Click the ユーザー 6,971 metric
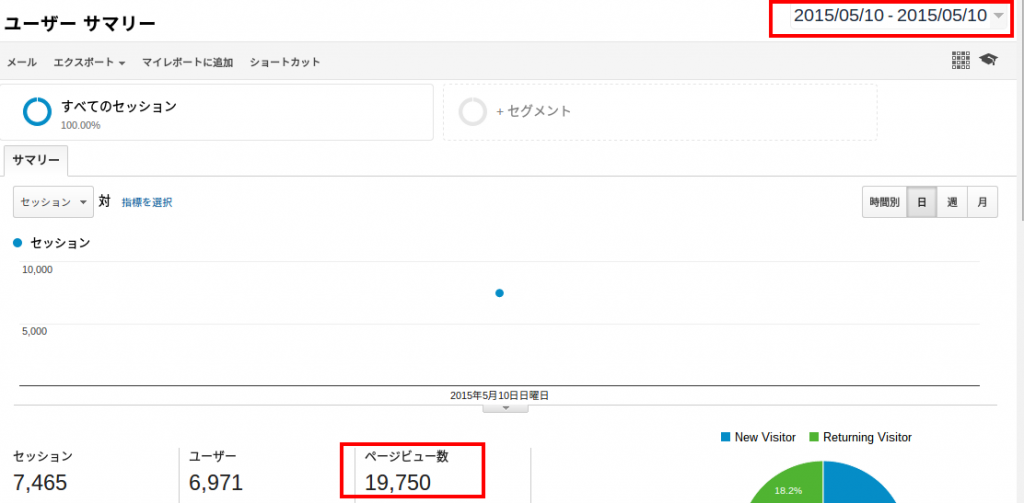The height and width of the screenshot is (503, 1024). pyautogui.click(x=216, y=472)
